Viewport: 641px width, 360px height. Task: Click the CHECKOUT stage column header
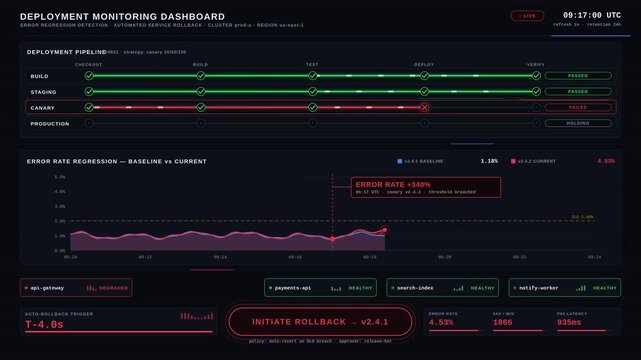click(x=88, y=65)
